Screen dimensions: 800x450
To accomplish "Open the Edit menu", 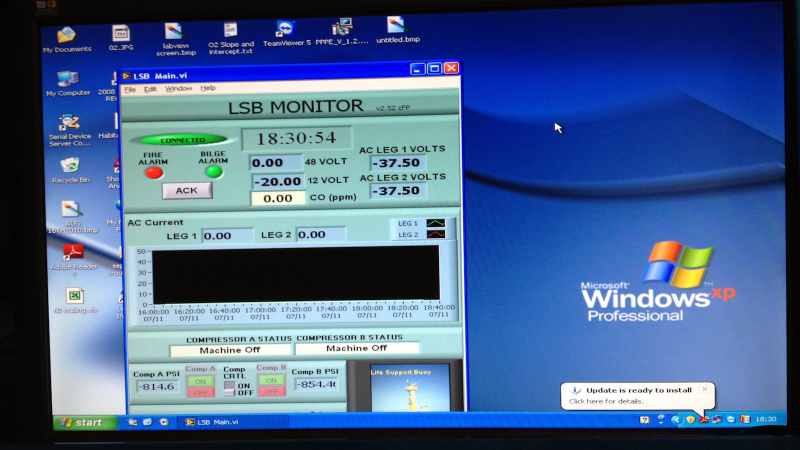I will 150,89.
